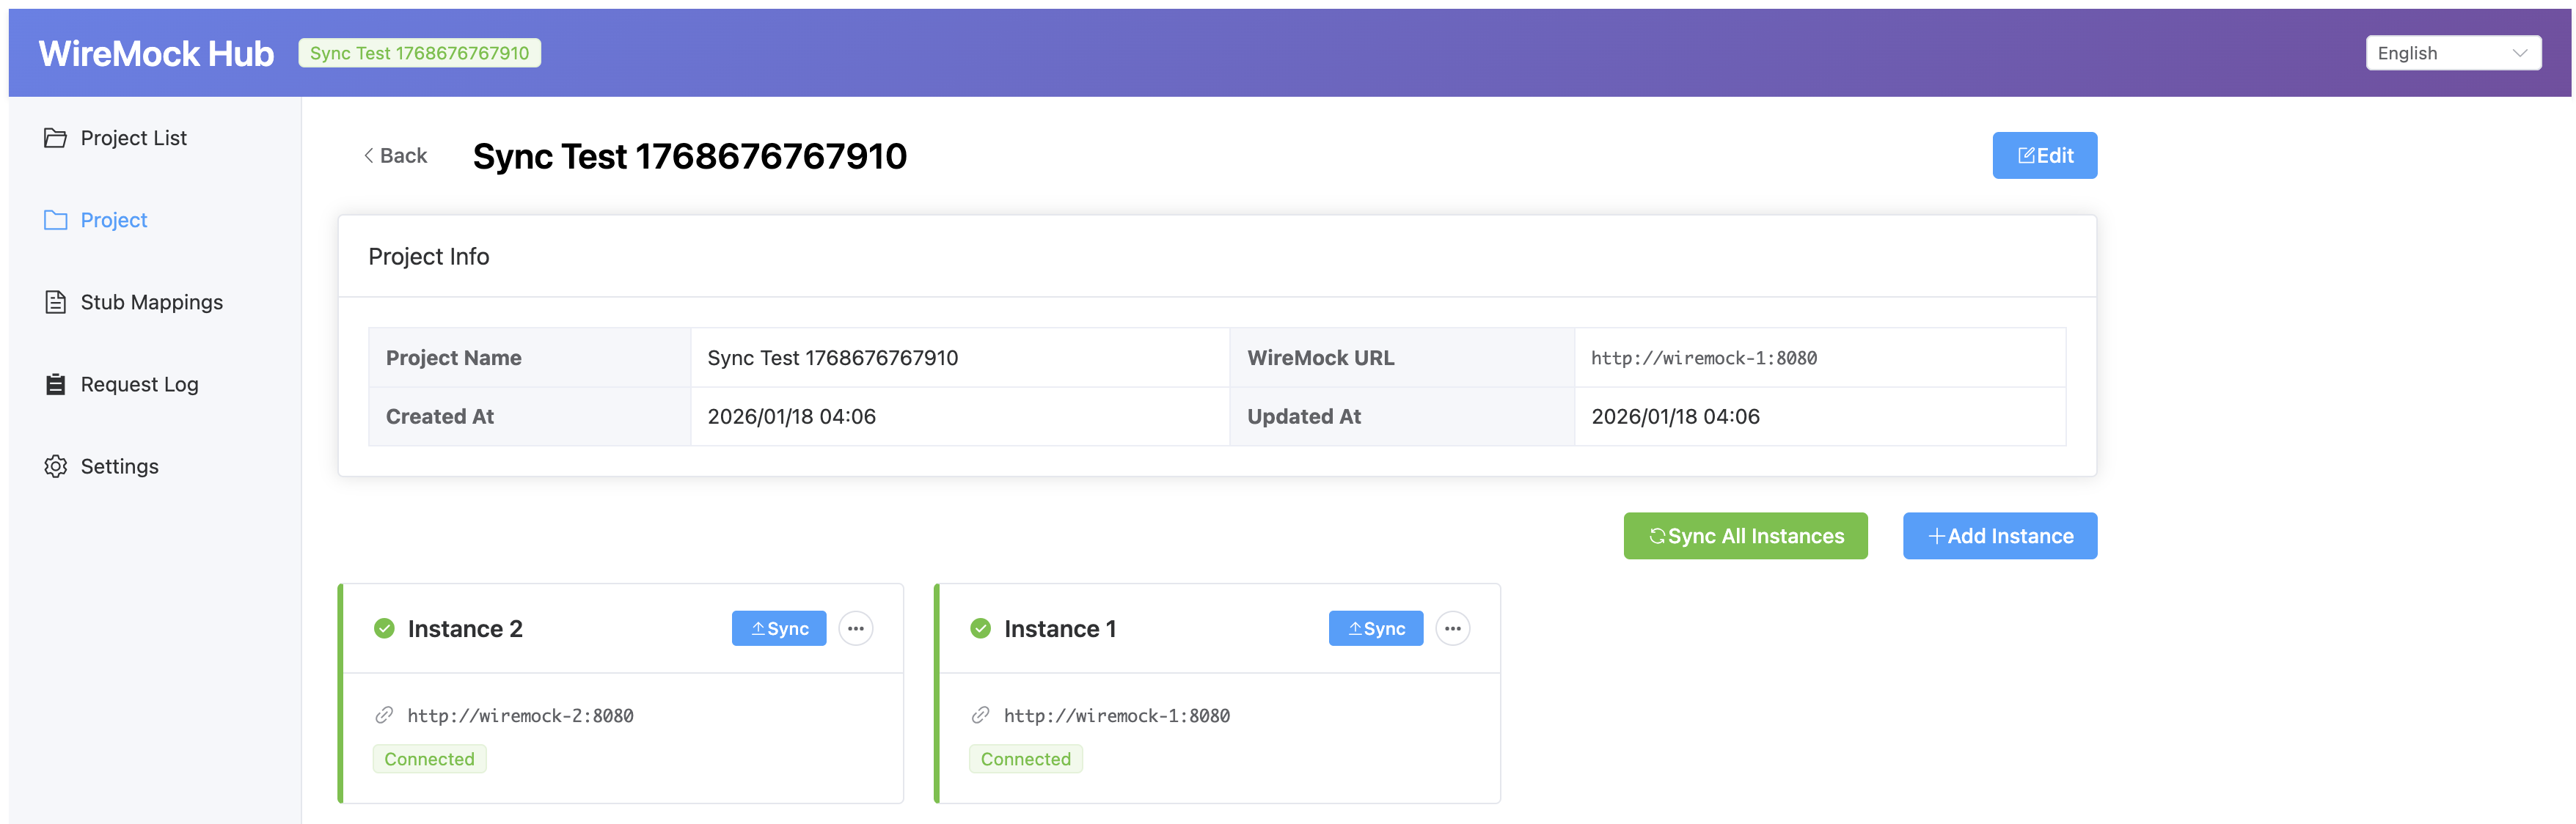Image resolution: width=2576 pixels, height=824 pixels.
Task: Click the Request Log clipboard icon
Action: click(x=55, y=384)
